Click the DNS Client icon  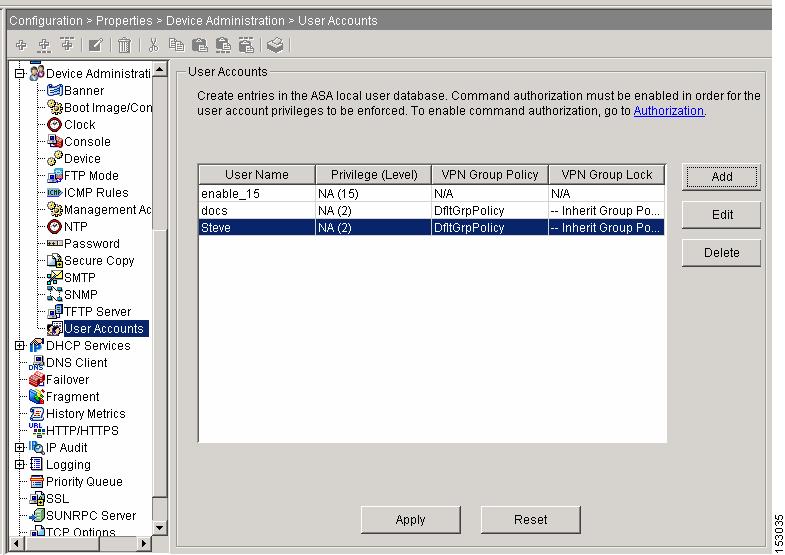(x=37, y=363)
